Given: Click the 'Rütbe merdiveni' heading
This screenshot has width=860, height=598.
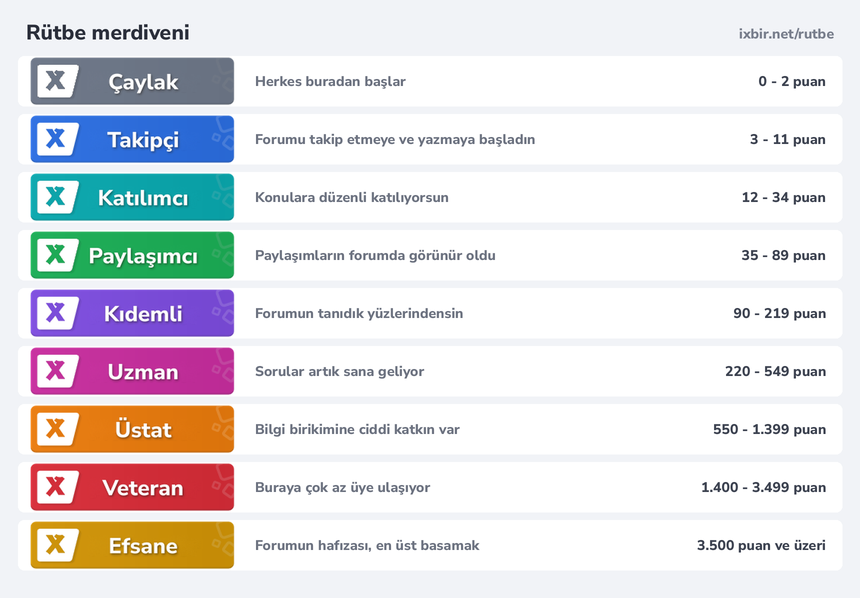Looking at the screenshot, I should [x=108, y=33].
